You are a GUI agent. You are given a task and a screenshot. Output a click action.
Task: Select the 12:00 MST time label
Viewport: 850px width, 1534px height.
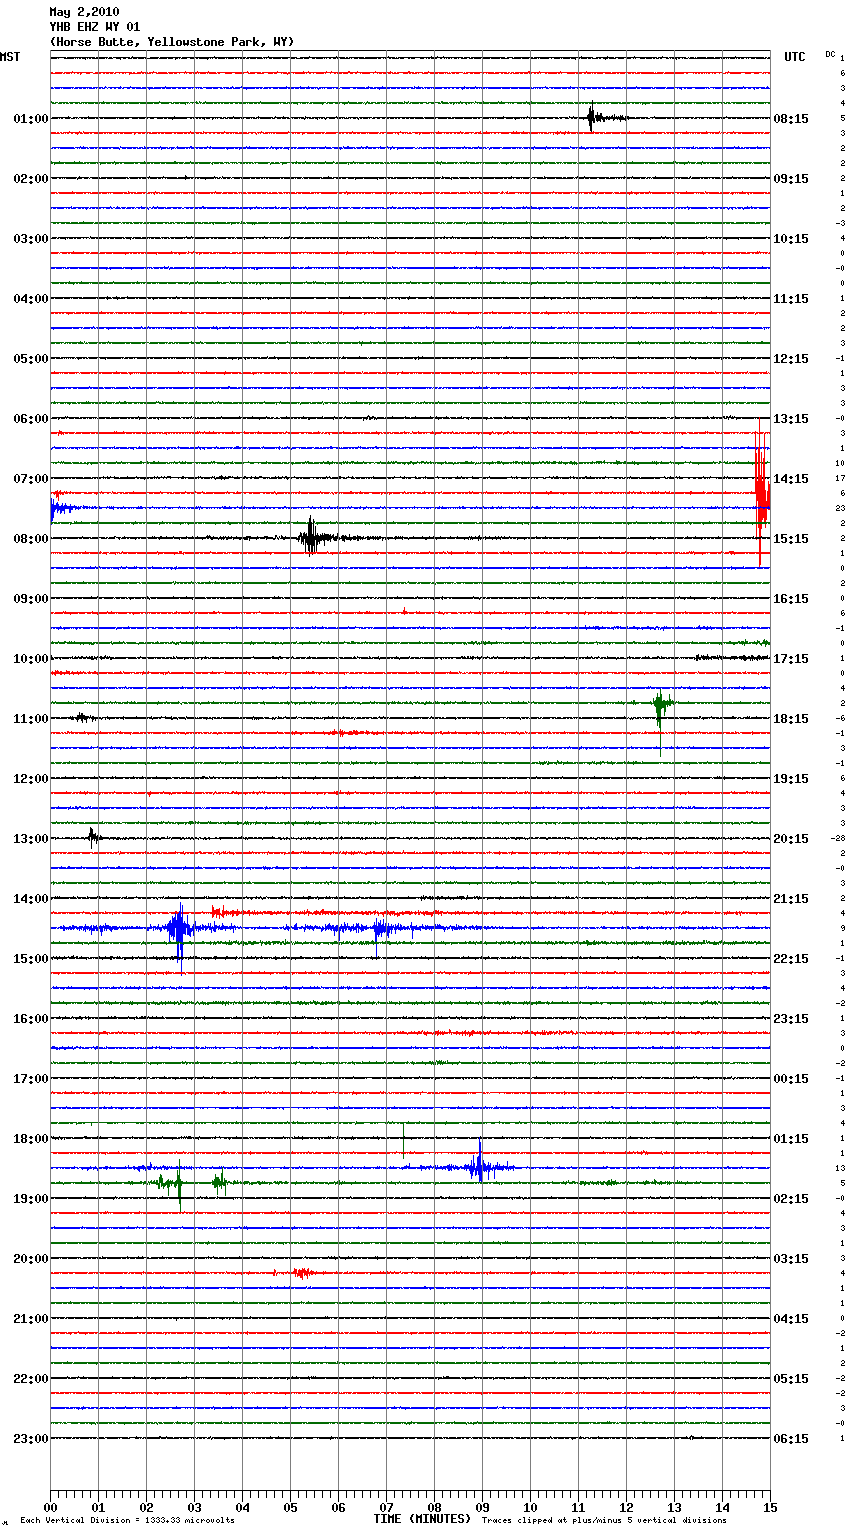(x=30, y=779)
